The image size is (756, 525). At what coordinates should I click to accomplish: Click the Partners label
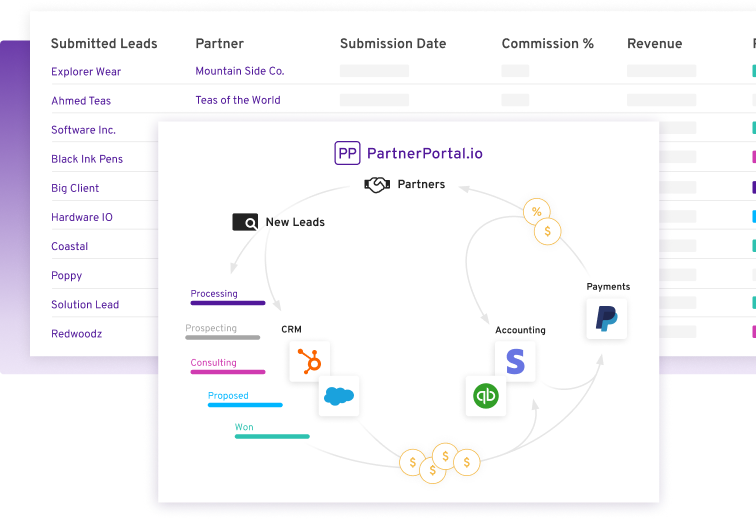click(x=421, y=184)
